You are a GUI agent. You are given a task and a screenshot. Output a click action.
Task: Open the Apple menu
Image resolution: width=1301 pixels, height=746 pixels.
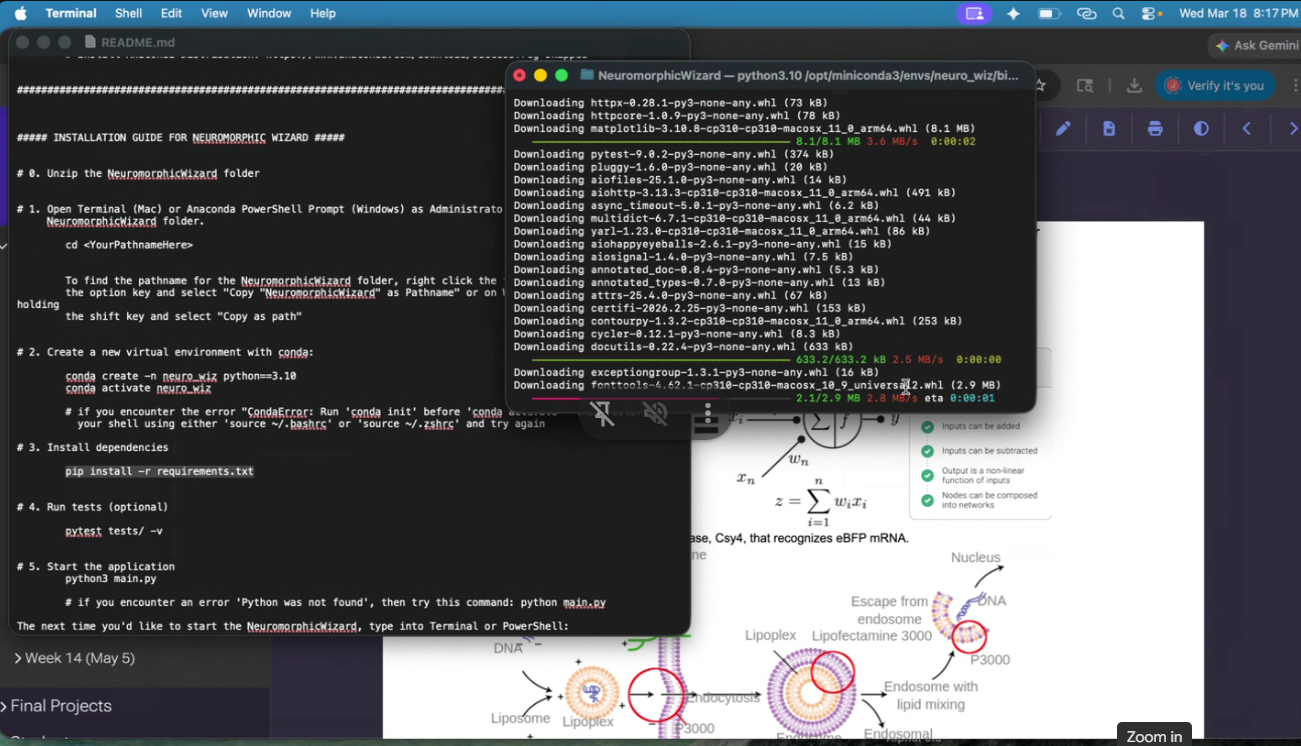click(21, 13)
